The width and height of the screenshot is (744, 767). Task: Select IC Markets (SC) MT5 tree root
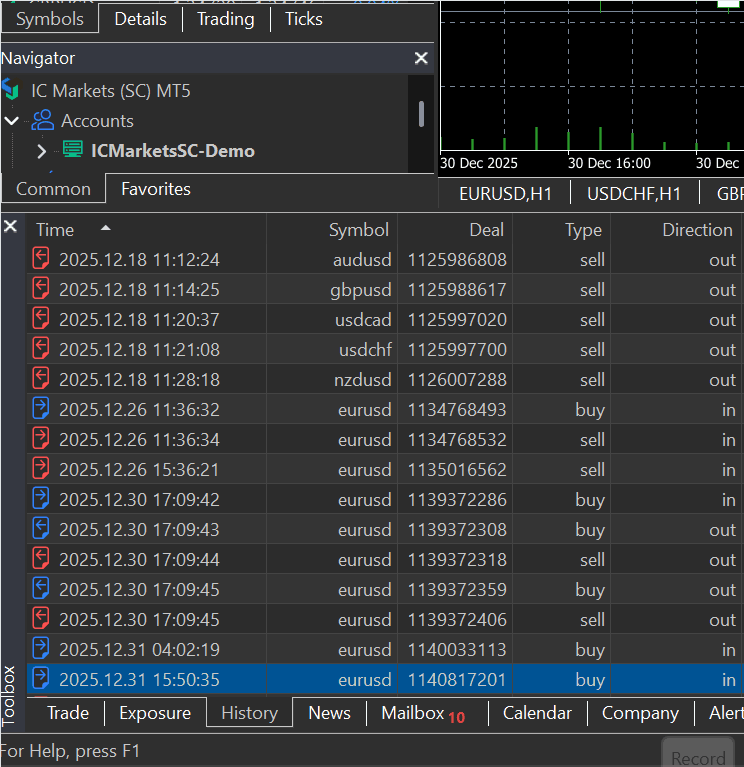[x=111, y=90]
